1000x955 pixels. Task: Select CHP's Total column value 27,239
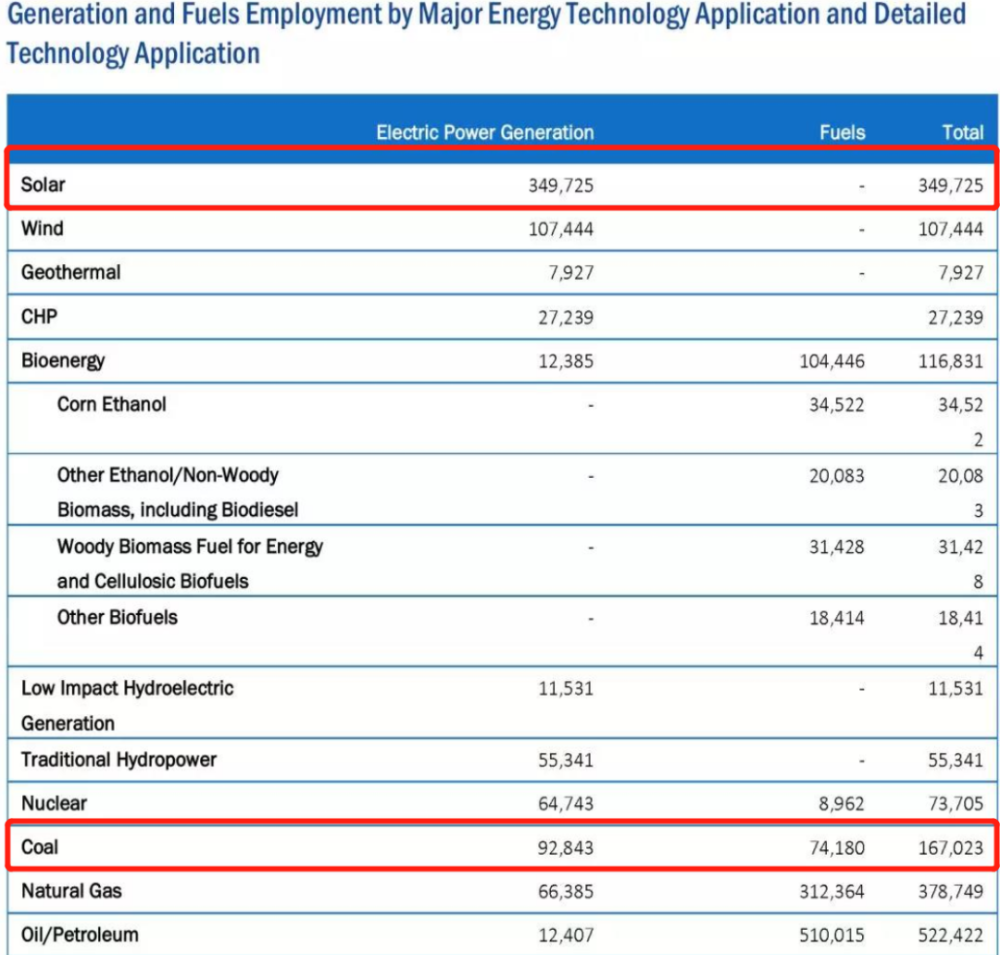tap(955, 318)
